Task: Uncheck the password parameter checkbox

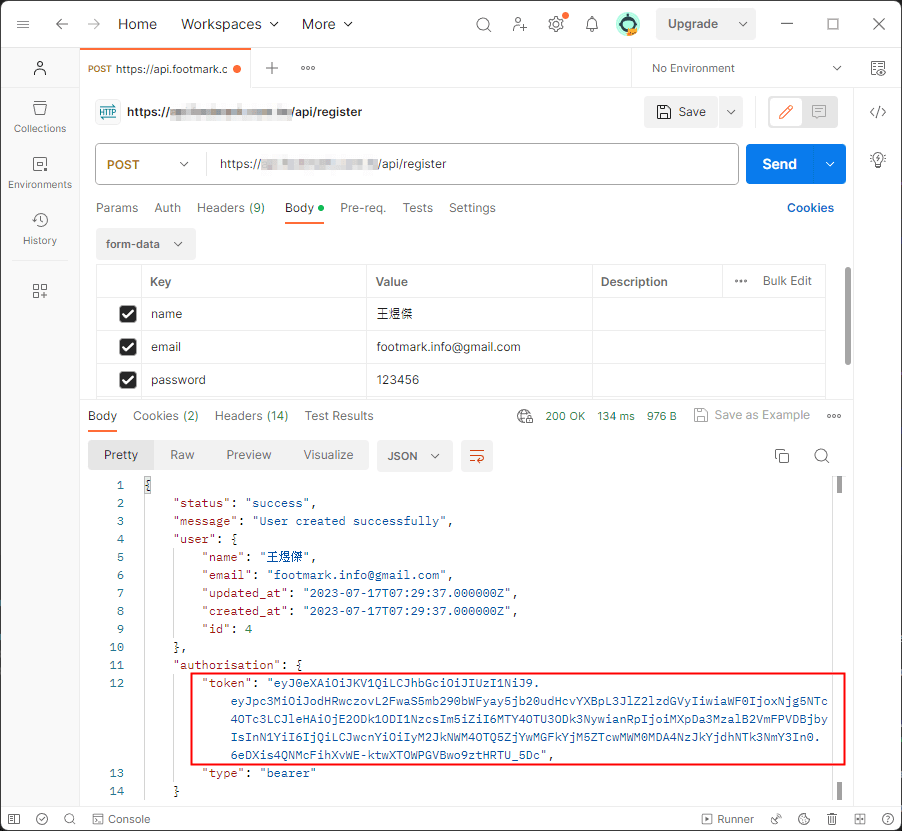Action: pyautogui.click(x=127, y=379)
